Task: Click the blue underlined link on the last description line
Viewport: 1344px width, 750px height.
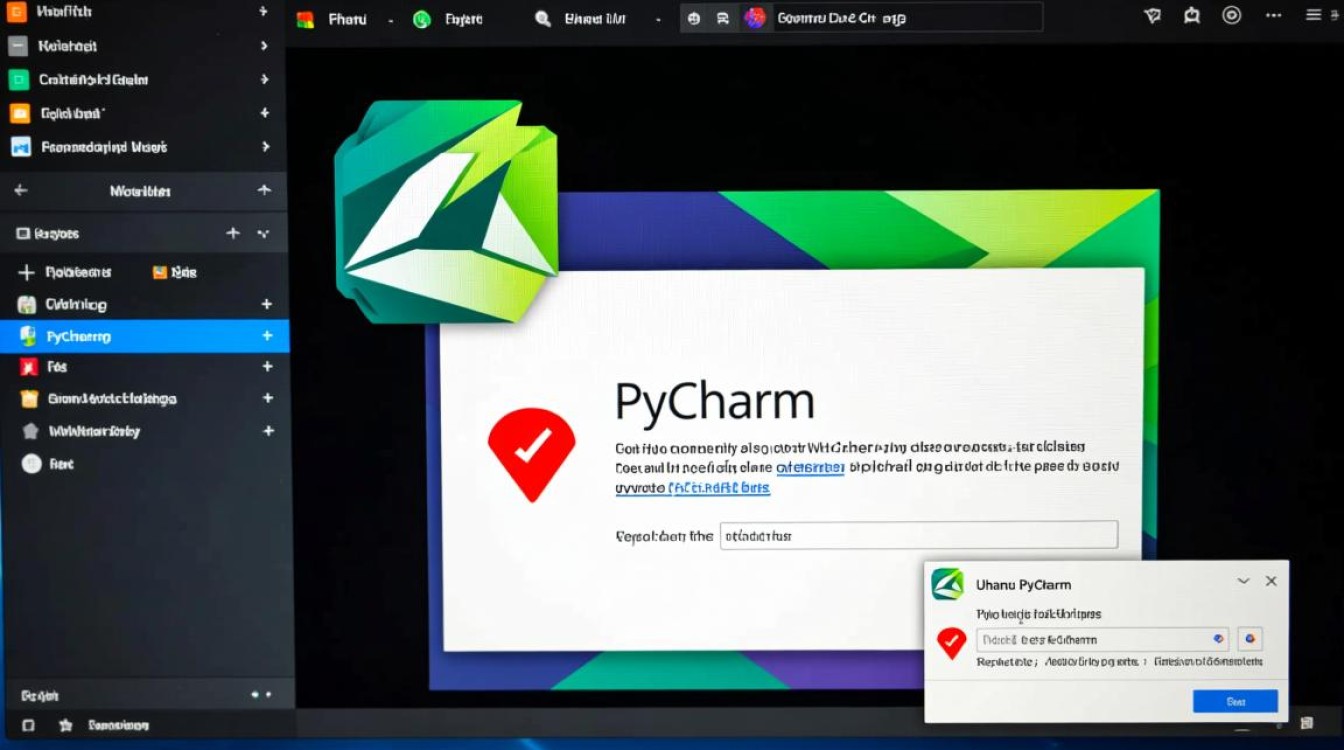Action: click(719, 488)
